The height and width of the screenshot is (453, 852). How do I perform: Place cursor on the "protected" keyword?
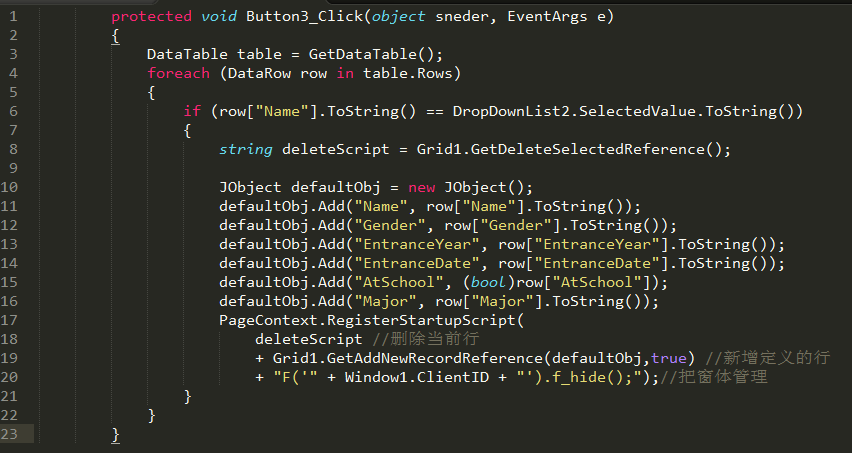152,17
